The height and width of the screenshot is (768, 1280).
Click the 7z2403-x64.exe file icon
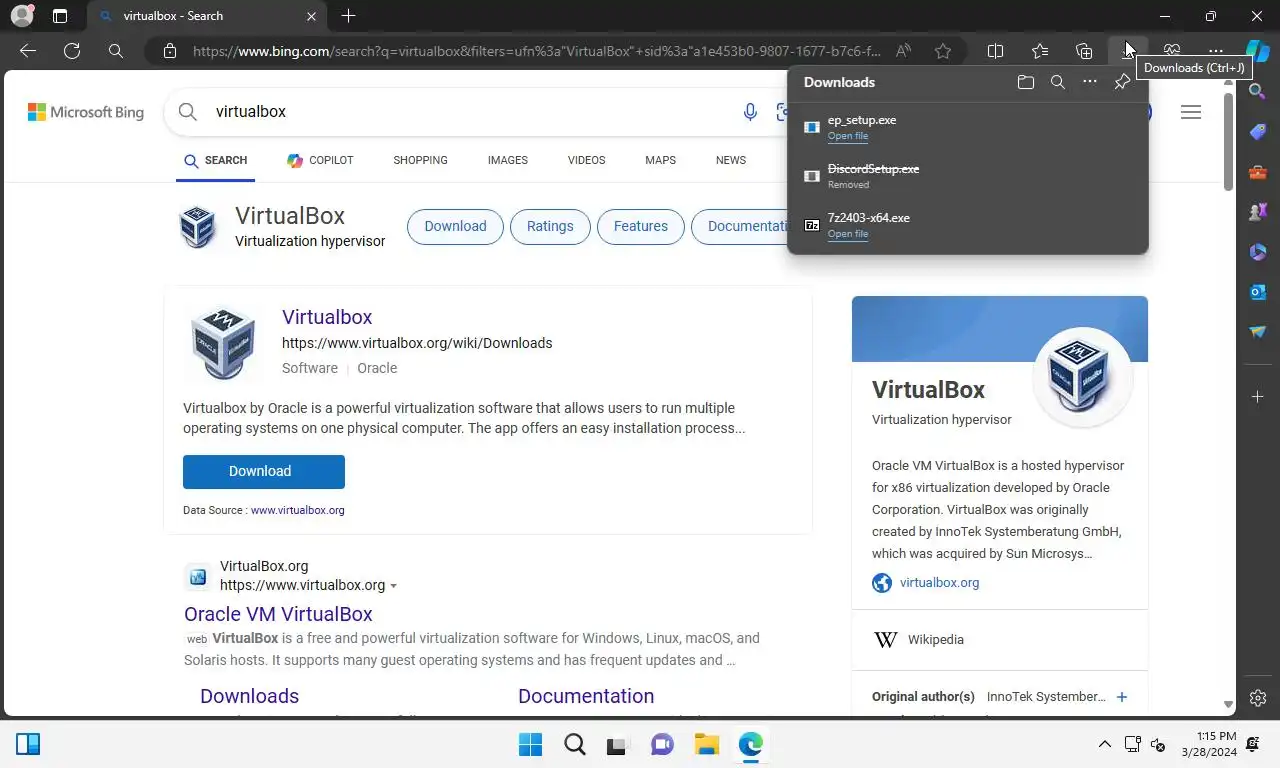pyautogui.click(x=812, y=225)
